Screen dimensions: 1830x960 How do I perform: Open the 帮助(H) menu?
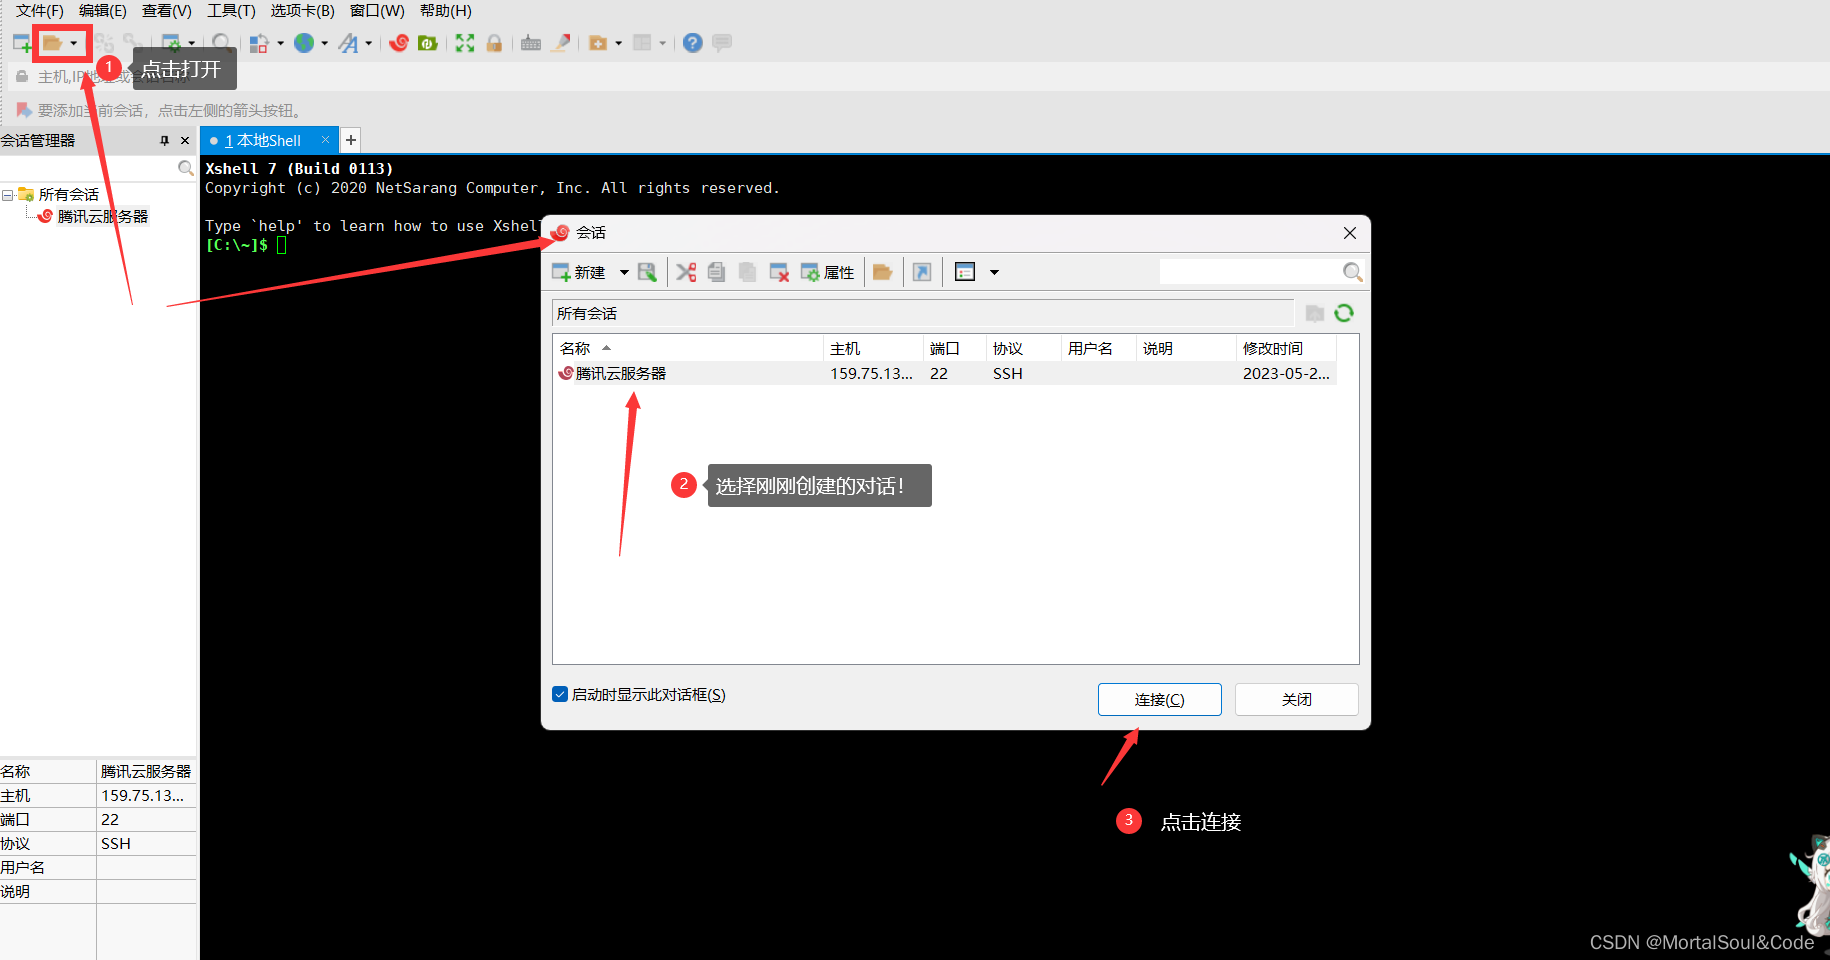point(446,11)
